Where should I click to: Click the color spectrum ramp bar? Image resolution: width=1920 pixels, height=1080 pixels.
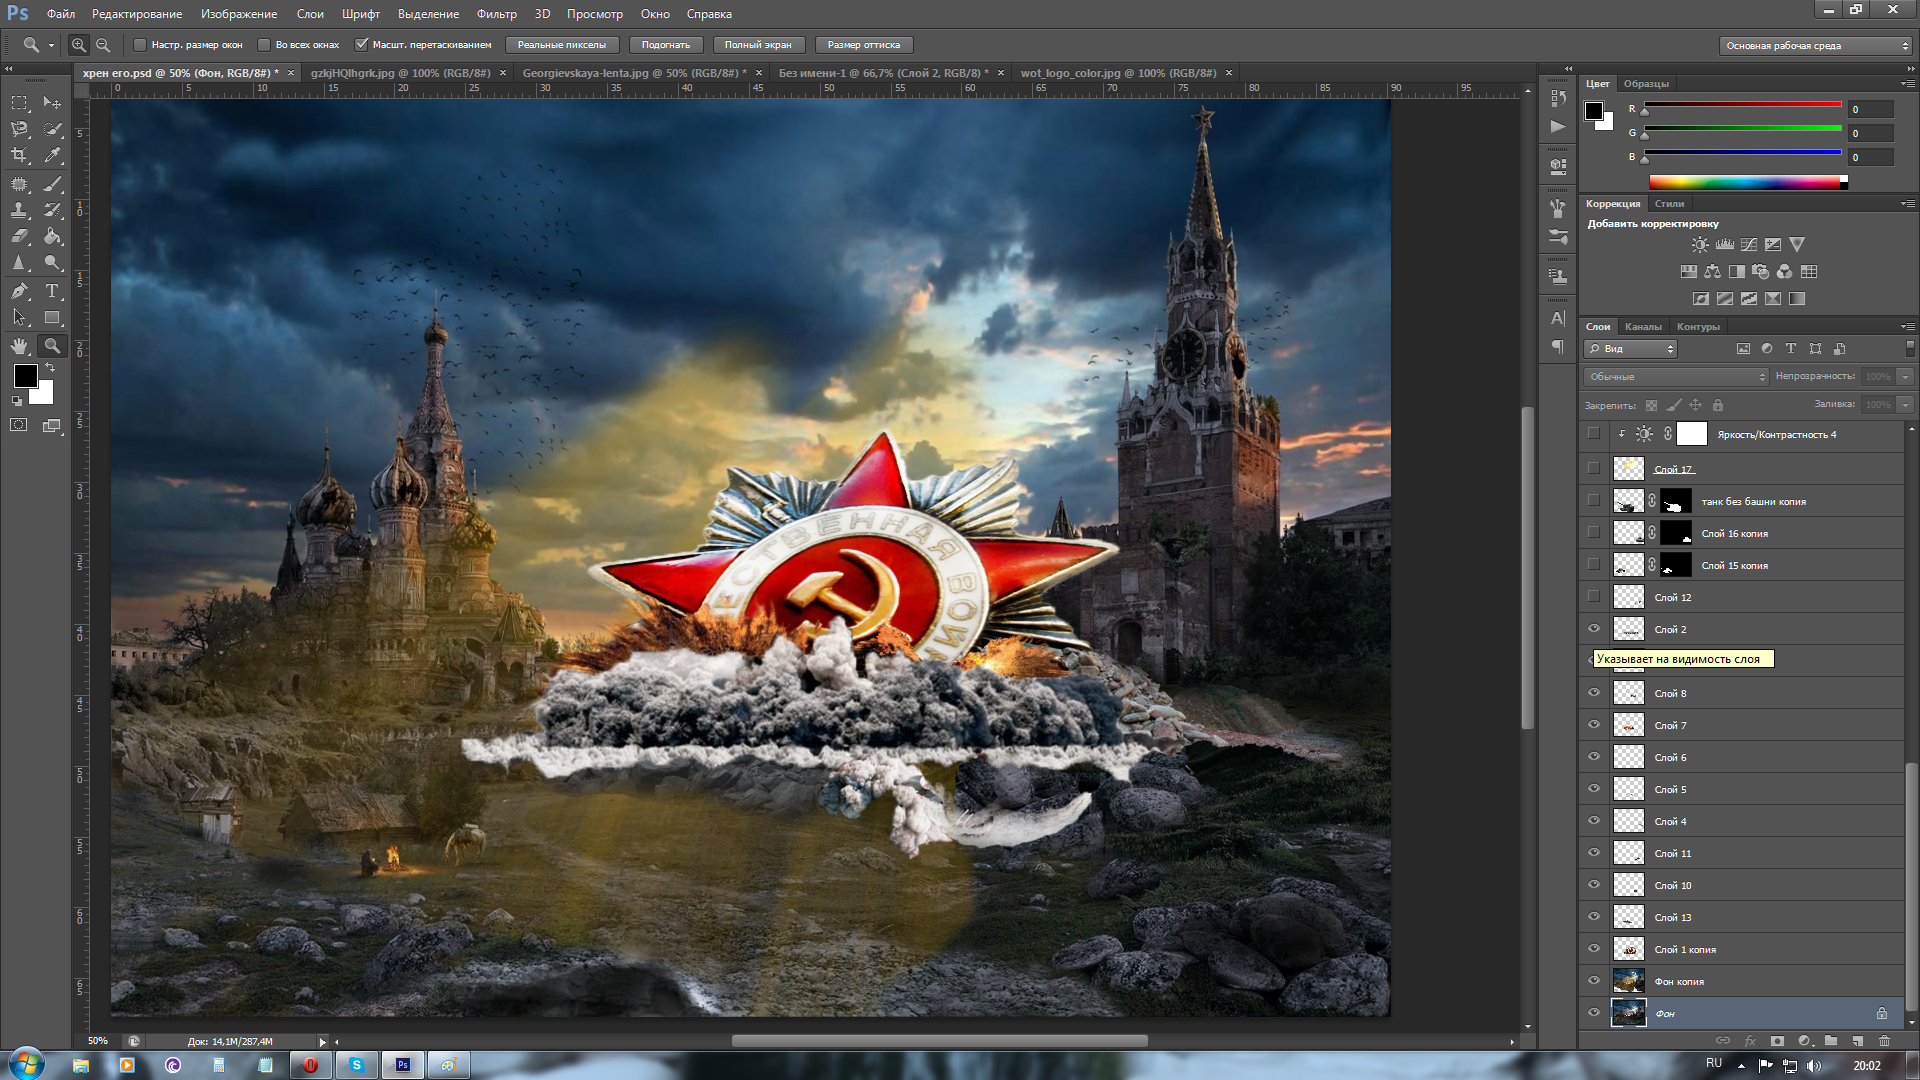(1745, 182)
